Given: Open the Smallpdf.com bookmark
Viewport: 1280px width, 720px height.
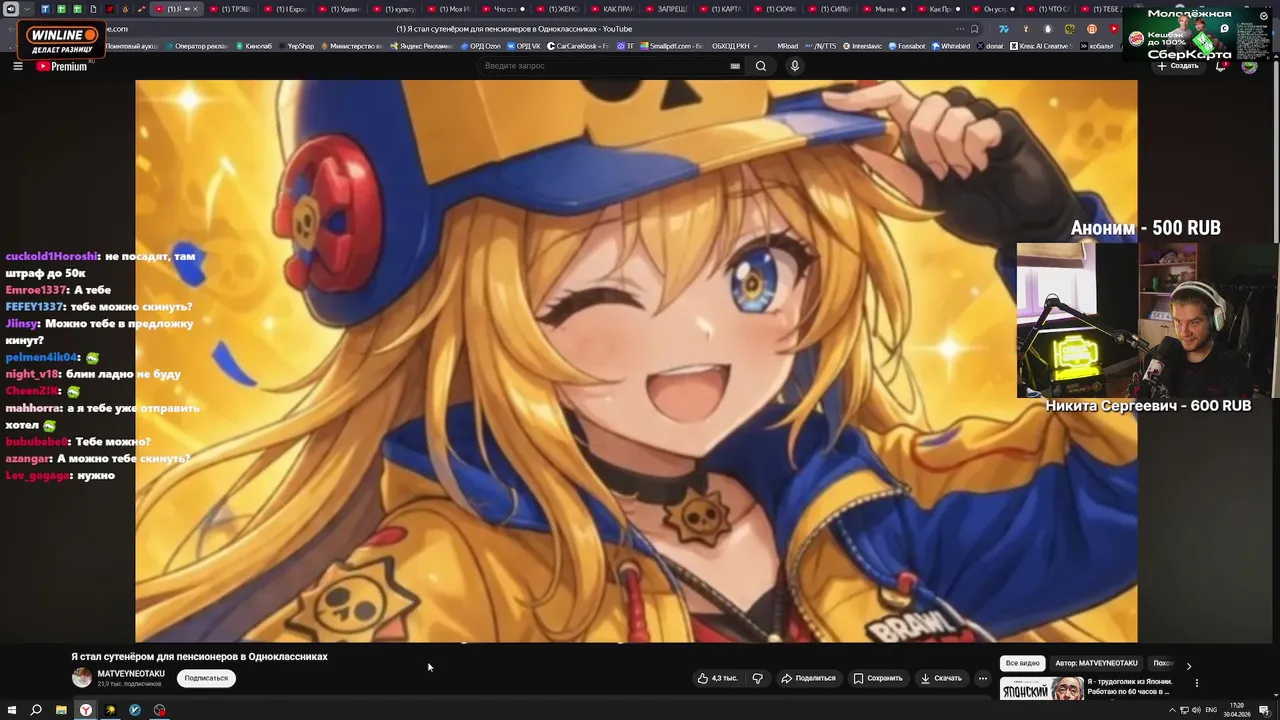Looking at the screenshot, I should click(672, 46).
